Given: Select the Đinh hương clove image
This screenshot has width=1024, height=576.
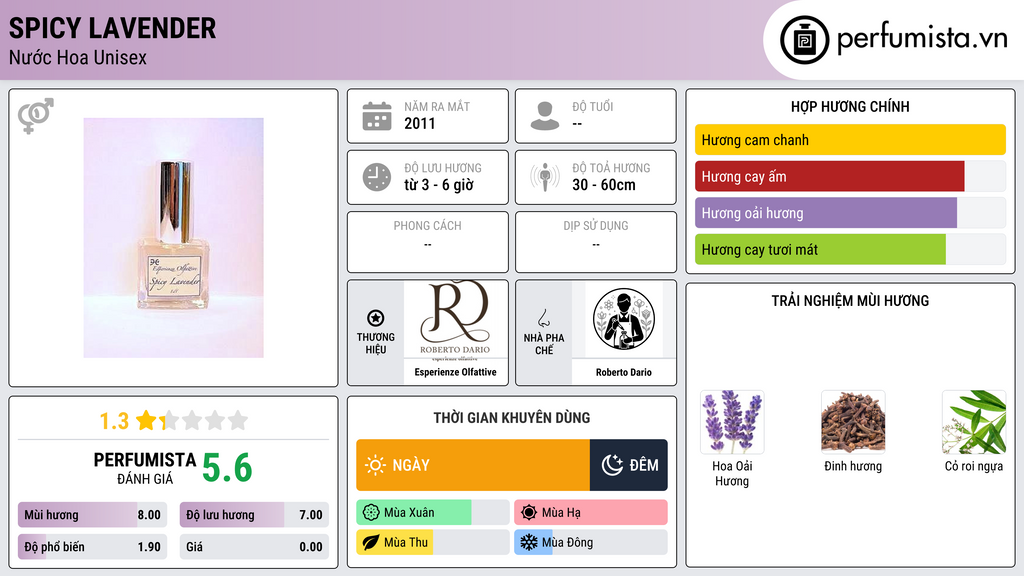Looking at the screenshot, I should [853, 422].
